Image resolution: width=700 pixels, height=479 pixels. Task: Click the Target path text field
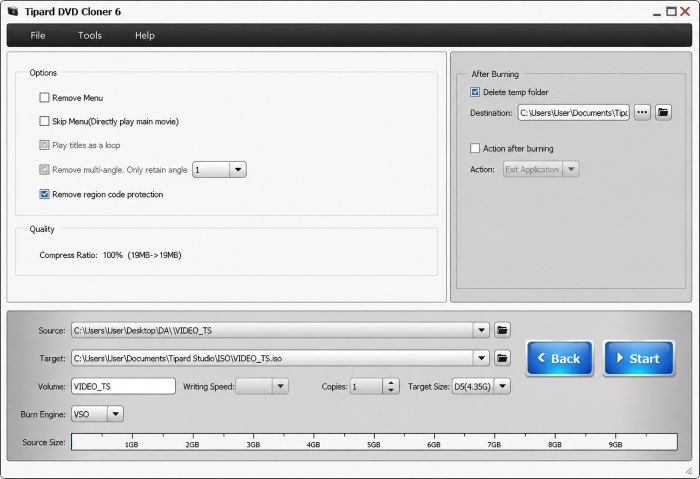[x=272, y=358]
